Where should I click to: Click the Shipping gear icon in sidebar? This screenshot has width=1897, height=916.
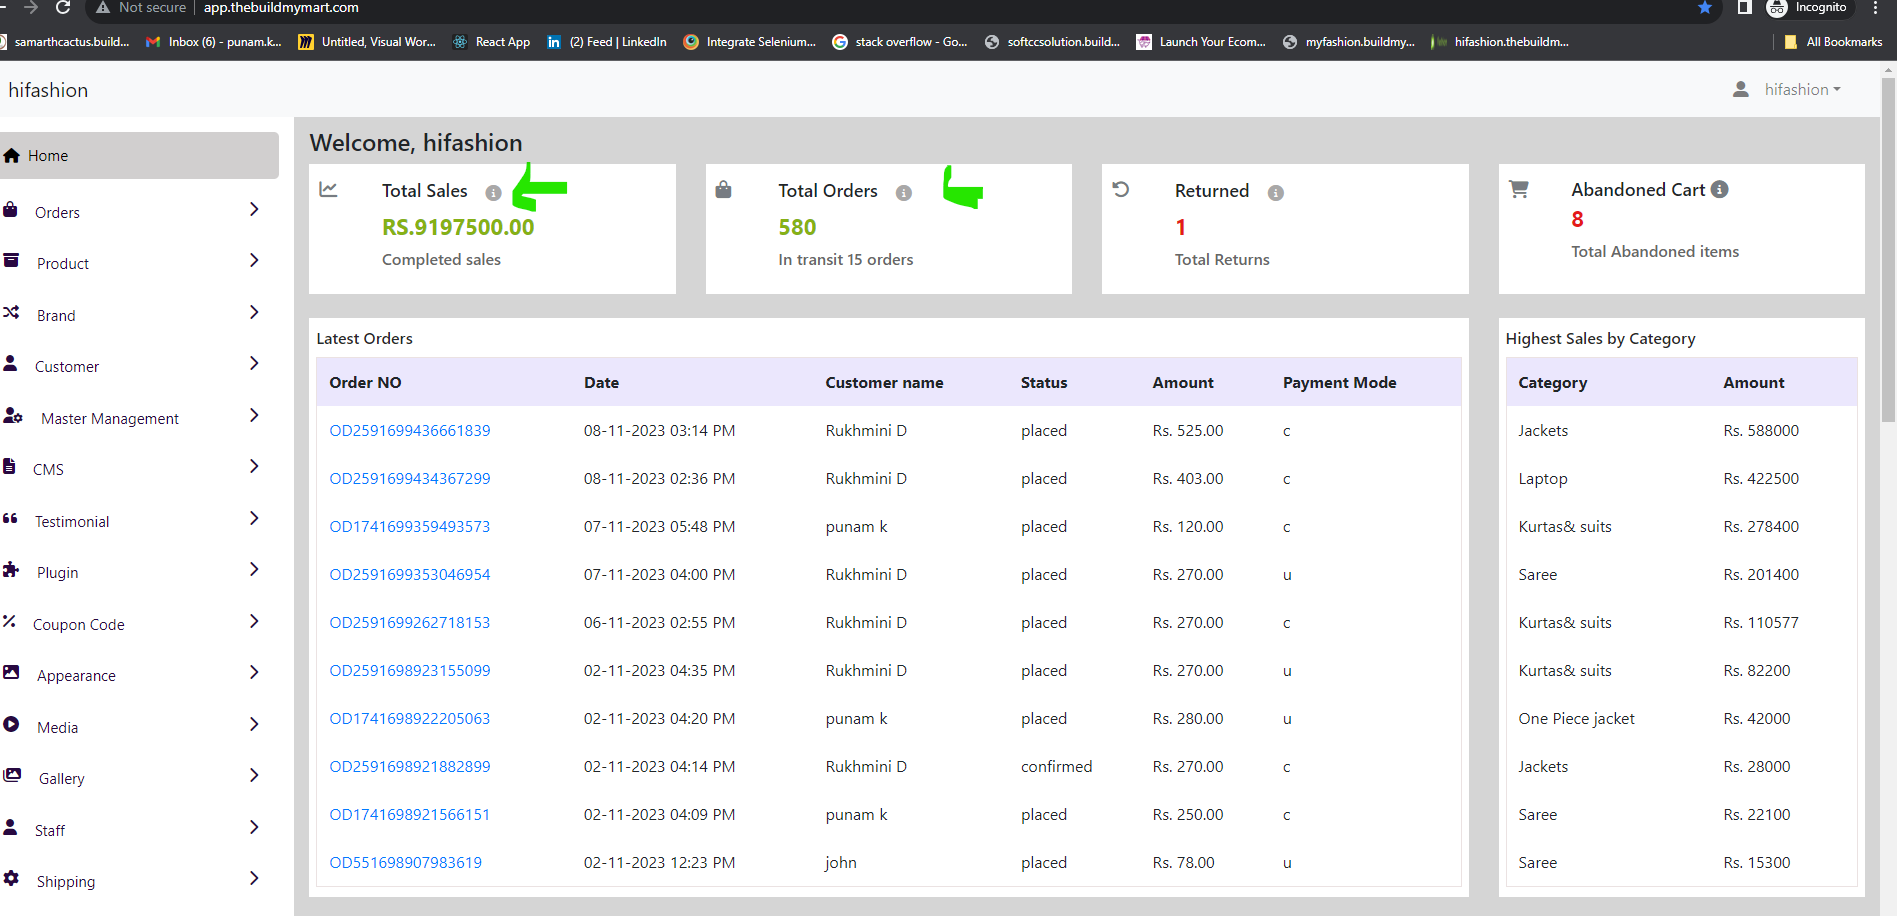[11, 878]
